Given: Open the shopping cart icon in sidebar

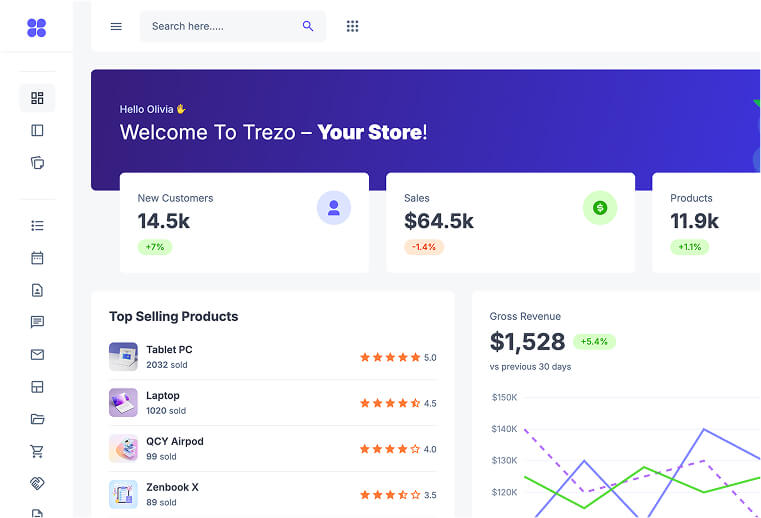Looking at the screenshot, I should (37, 451).
